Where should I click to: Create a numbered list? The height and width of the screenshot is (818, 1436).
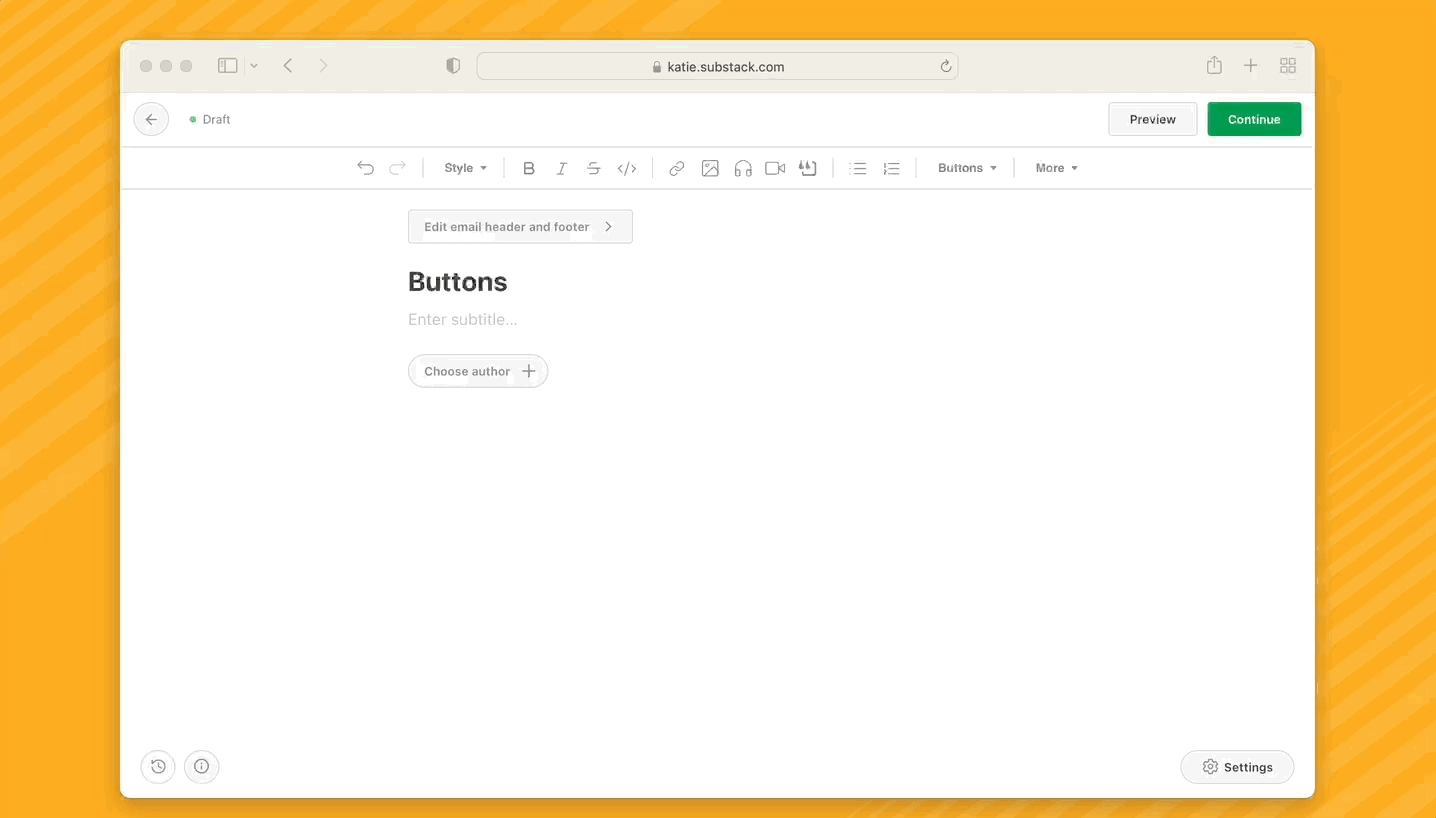tap(891, 168)
